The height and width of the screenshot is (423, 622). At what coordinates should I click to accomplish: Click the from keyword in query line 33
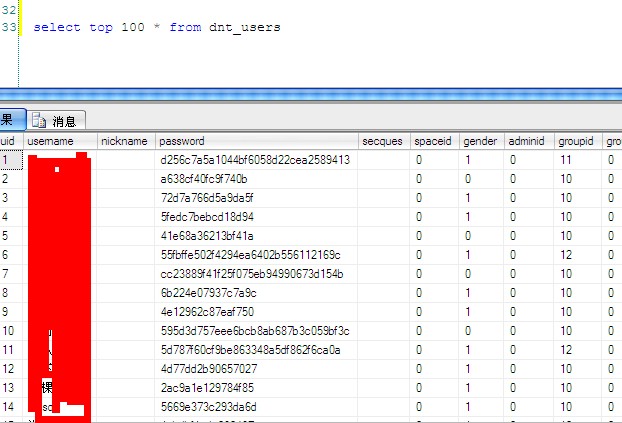pos(185,27)
